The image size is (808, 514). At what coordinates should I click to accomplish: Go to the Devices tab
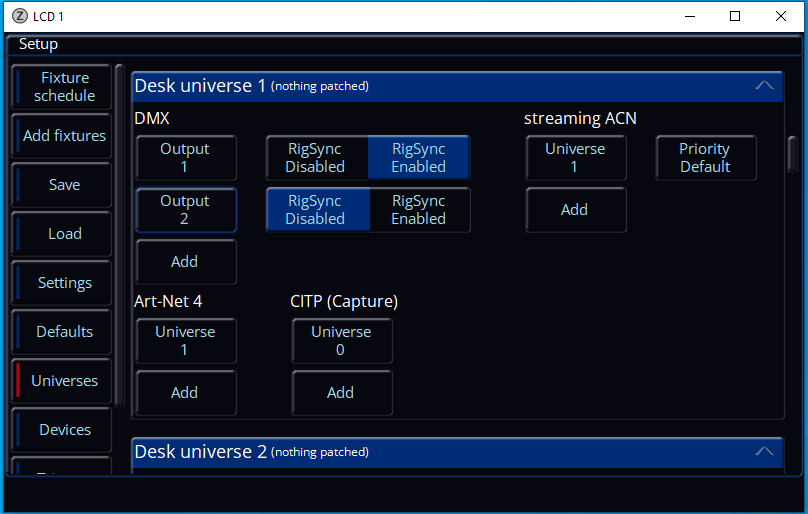64,430
